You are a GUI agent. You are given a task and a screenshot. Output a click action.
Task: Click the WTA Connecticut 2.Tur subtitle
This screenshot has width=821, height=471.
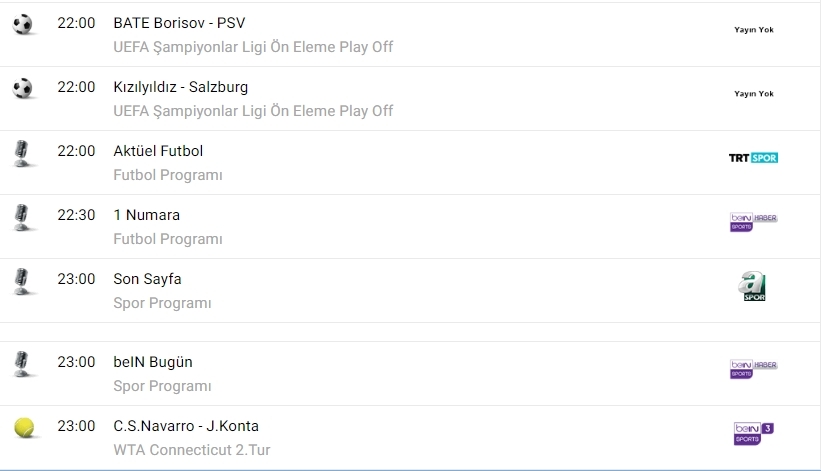191,450
